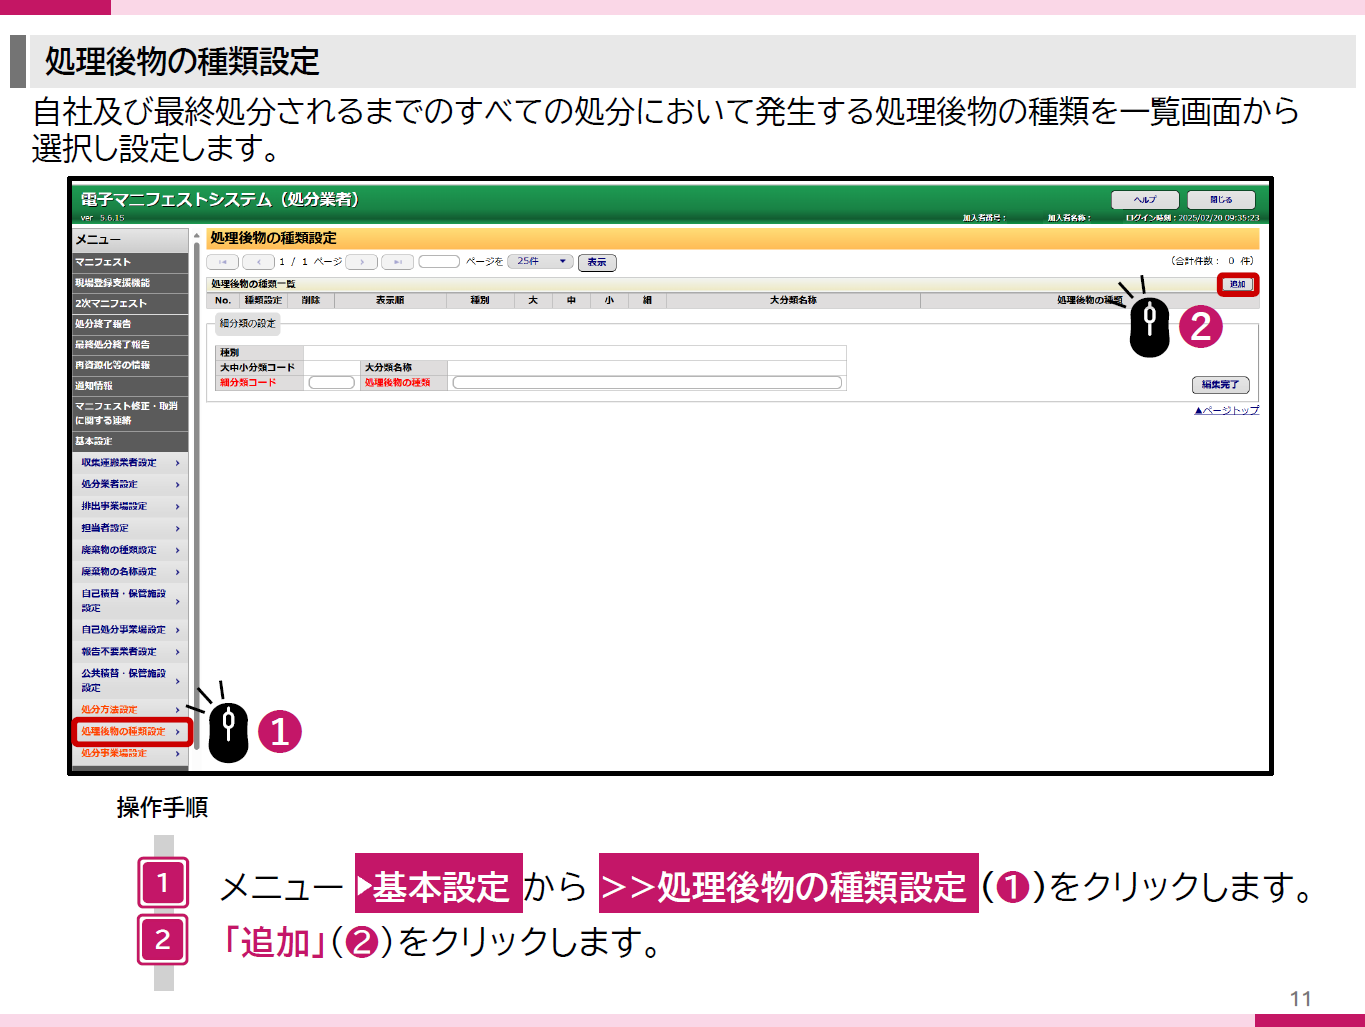Image resolution: width=1365 pixels, height=1027 pixels.
Task: Select 処理後物の種類設定 in the menu
Action: [131, 731]
